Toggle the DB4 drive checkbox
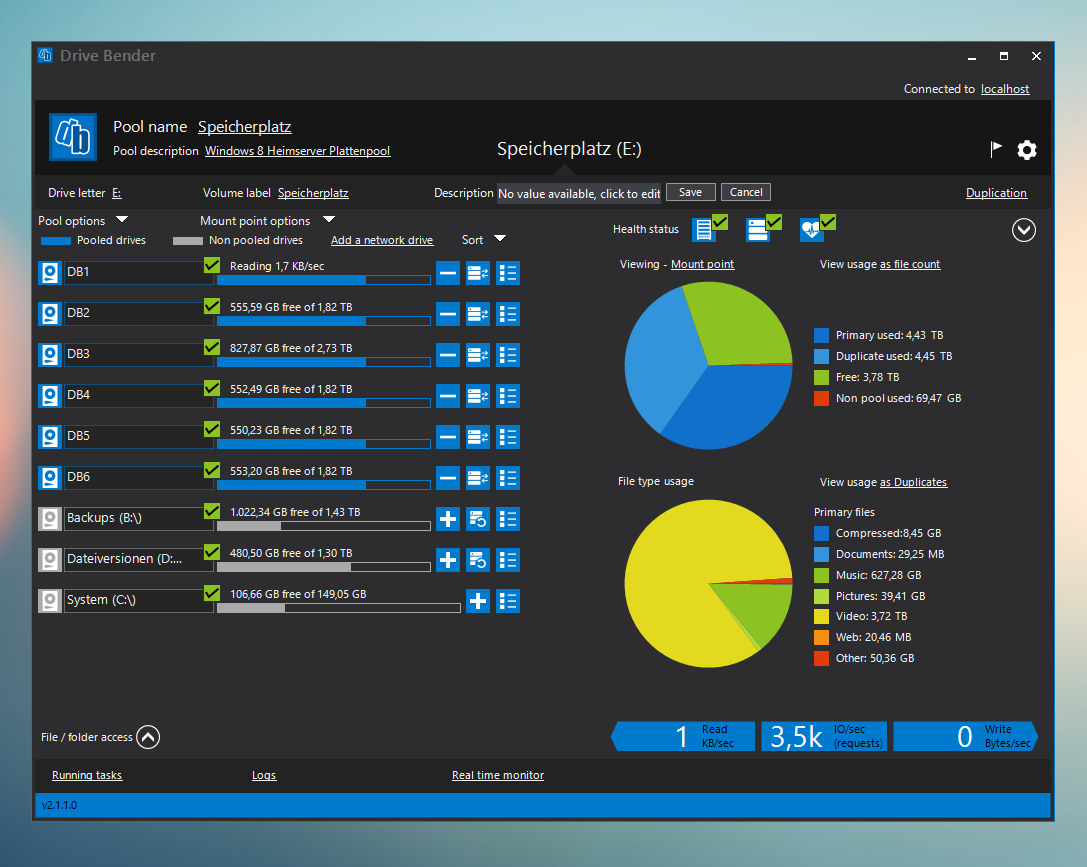 (x=212, y=387)
